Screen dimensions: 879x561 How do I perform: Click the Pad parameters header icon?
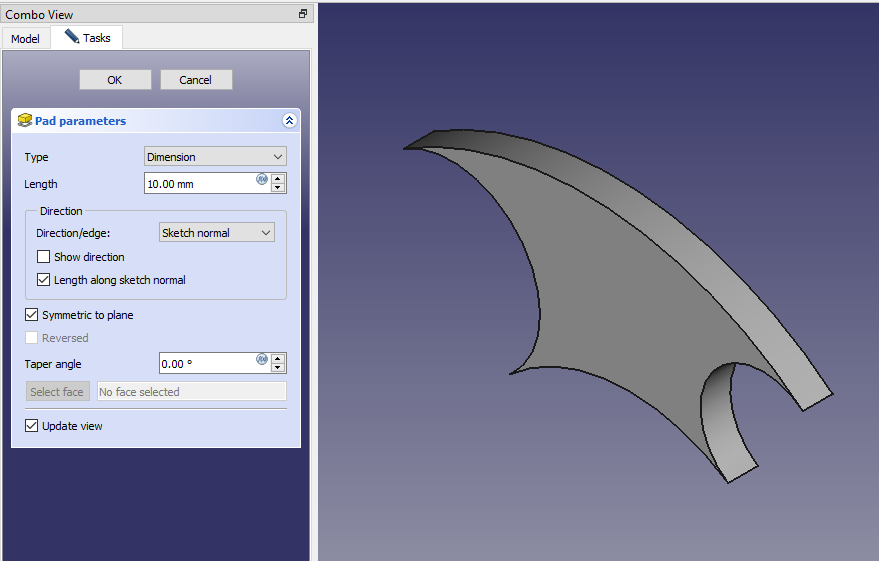pos(25,121)
